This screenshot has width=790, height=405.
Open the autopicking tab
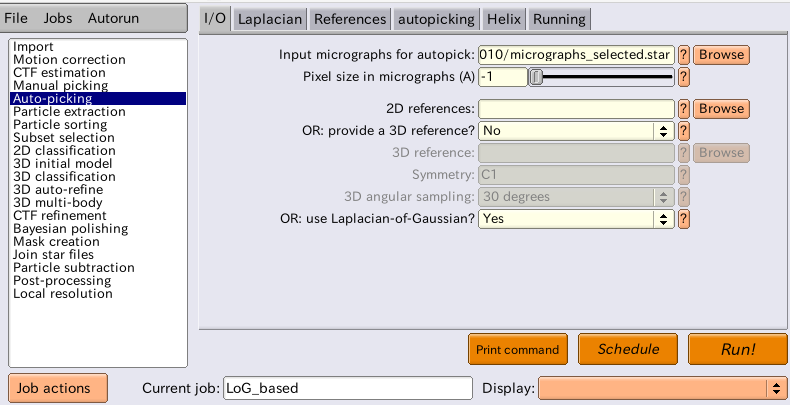pos(436,20)
